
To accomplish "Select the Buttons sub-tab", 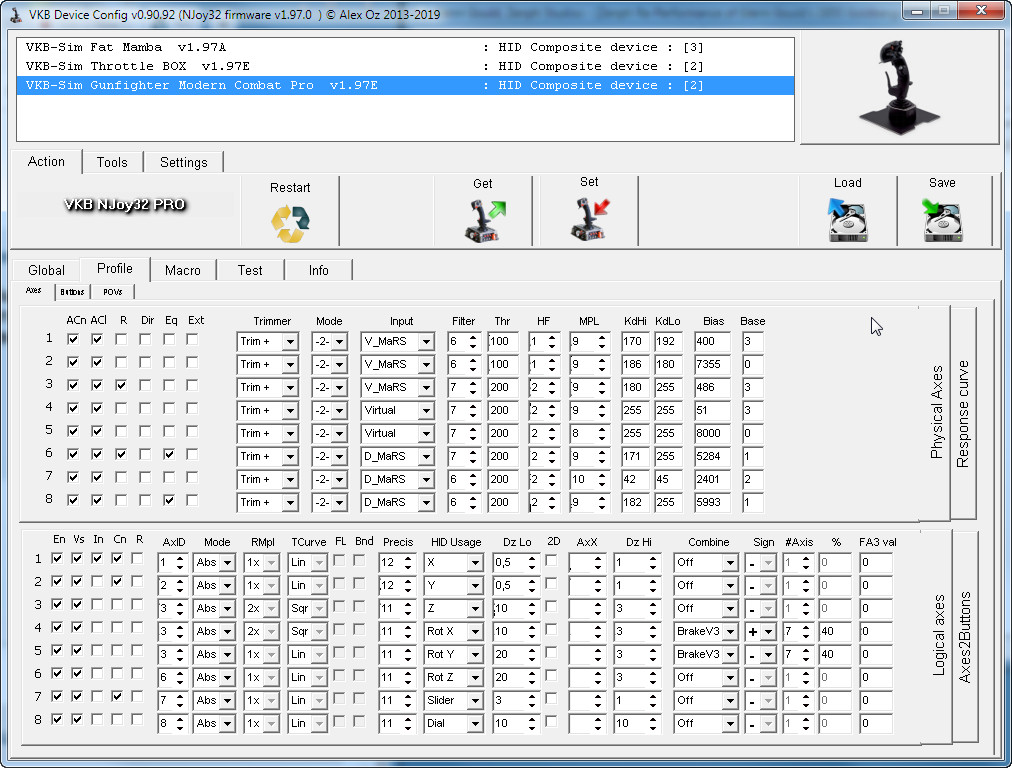I will (72, 292).
